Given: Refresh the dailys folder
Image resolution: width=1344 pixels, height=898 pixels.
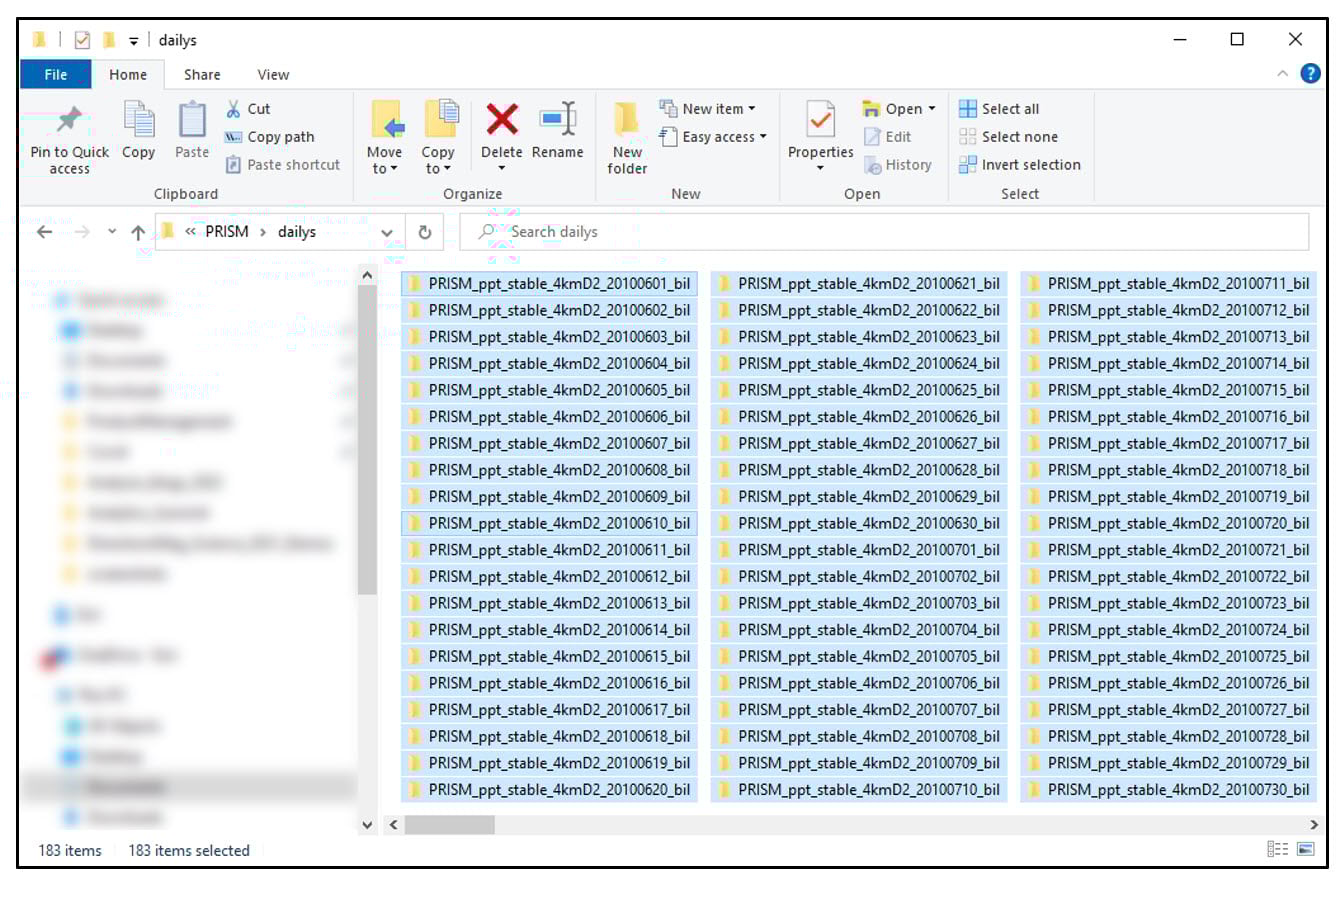Looking at the screenshot, I should pos(425,232).
